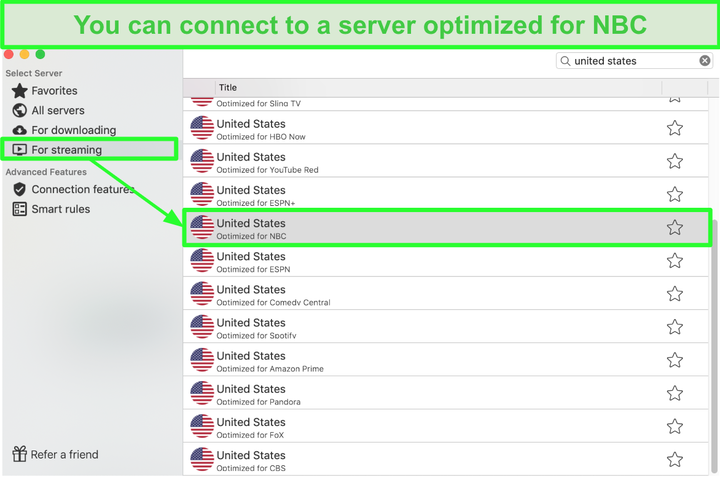Click the green full-screen window button

[x=40, y=54]
